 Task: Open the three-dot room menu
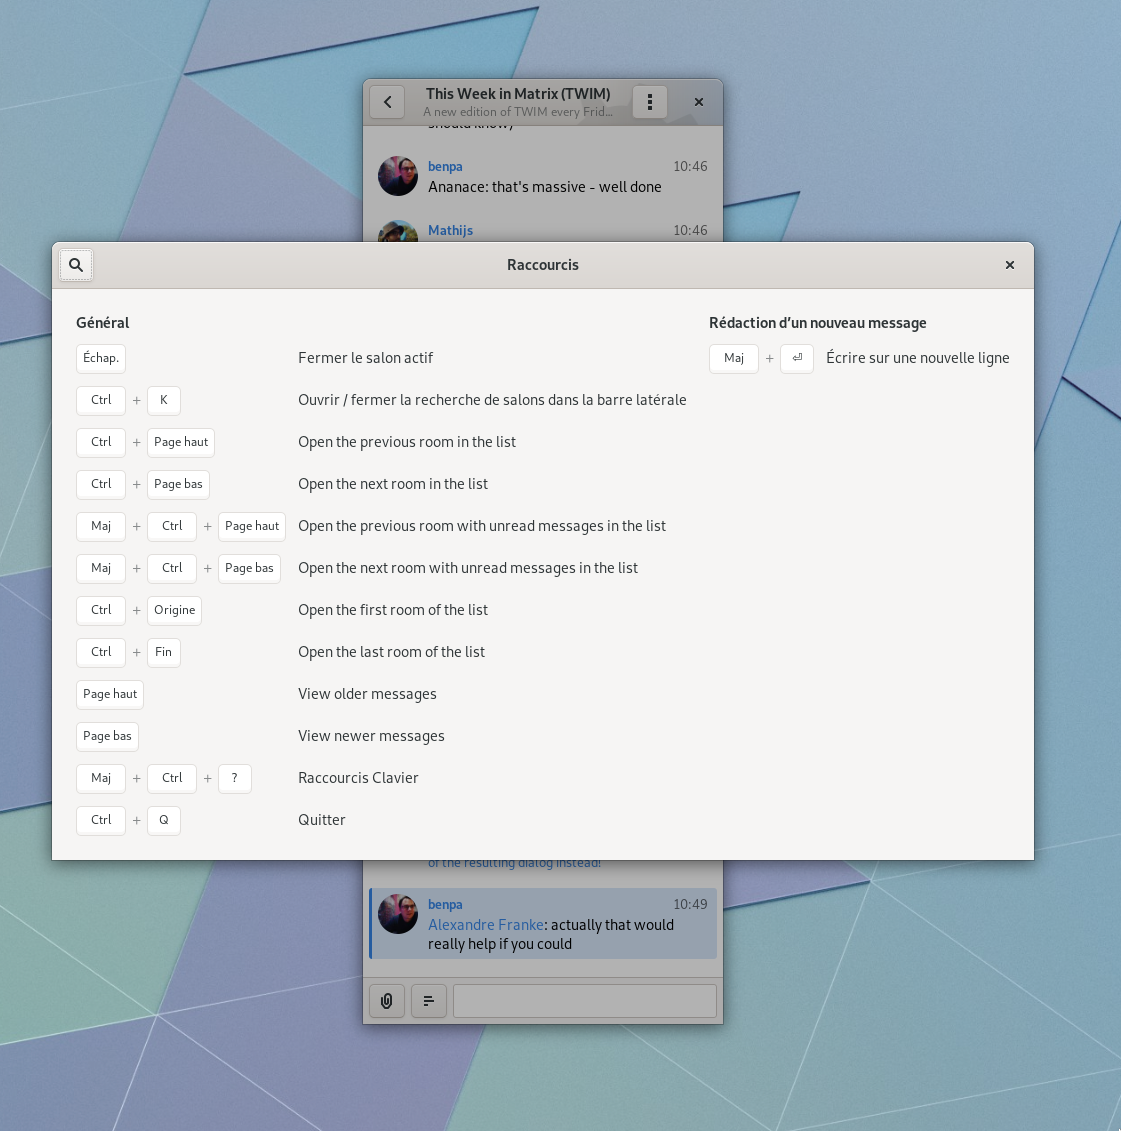(650, 102)
